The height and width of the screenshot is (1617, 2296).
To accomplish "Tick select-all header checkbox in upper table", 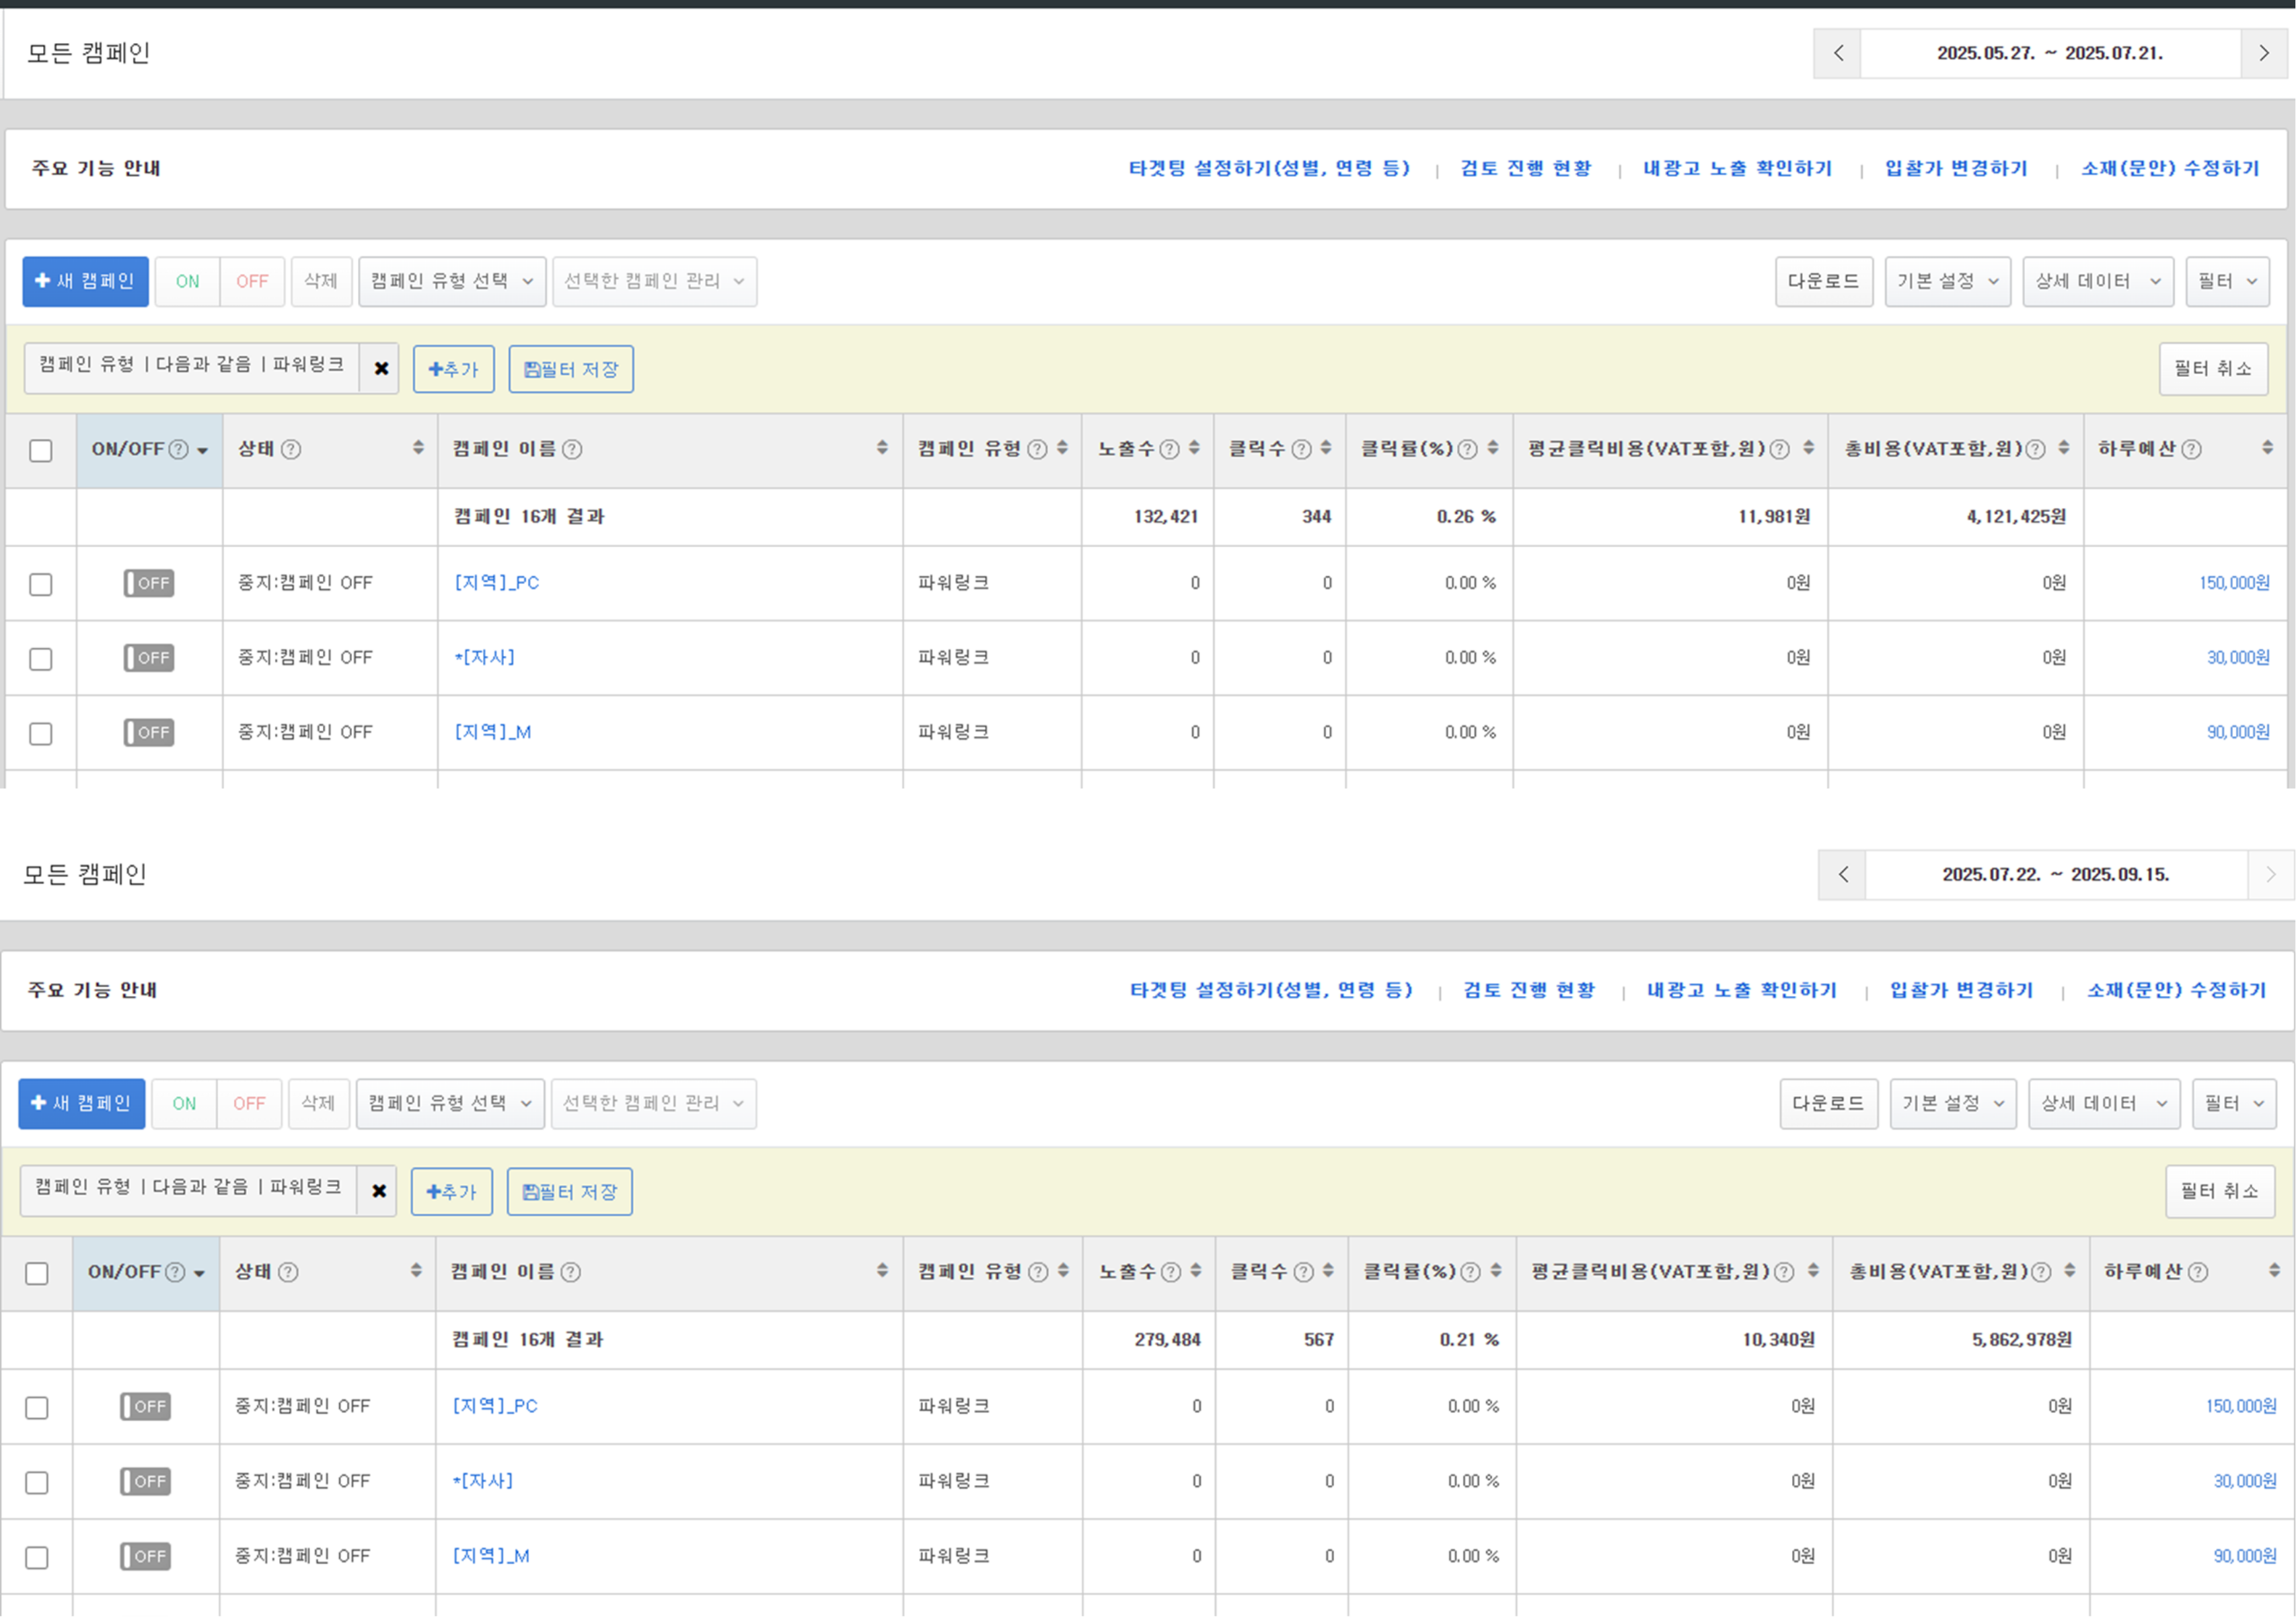I will coord(41,450).
